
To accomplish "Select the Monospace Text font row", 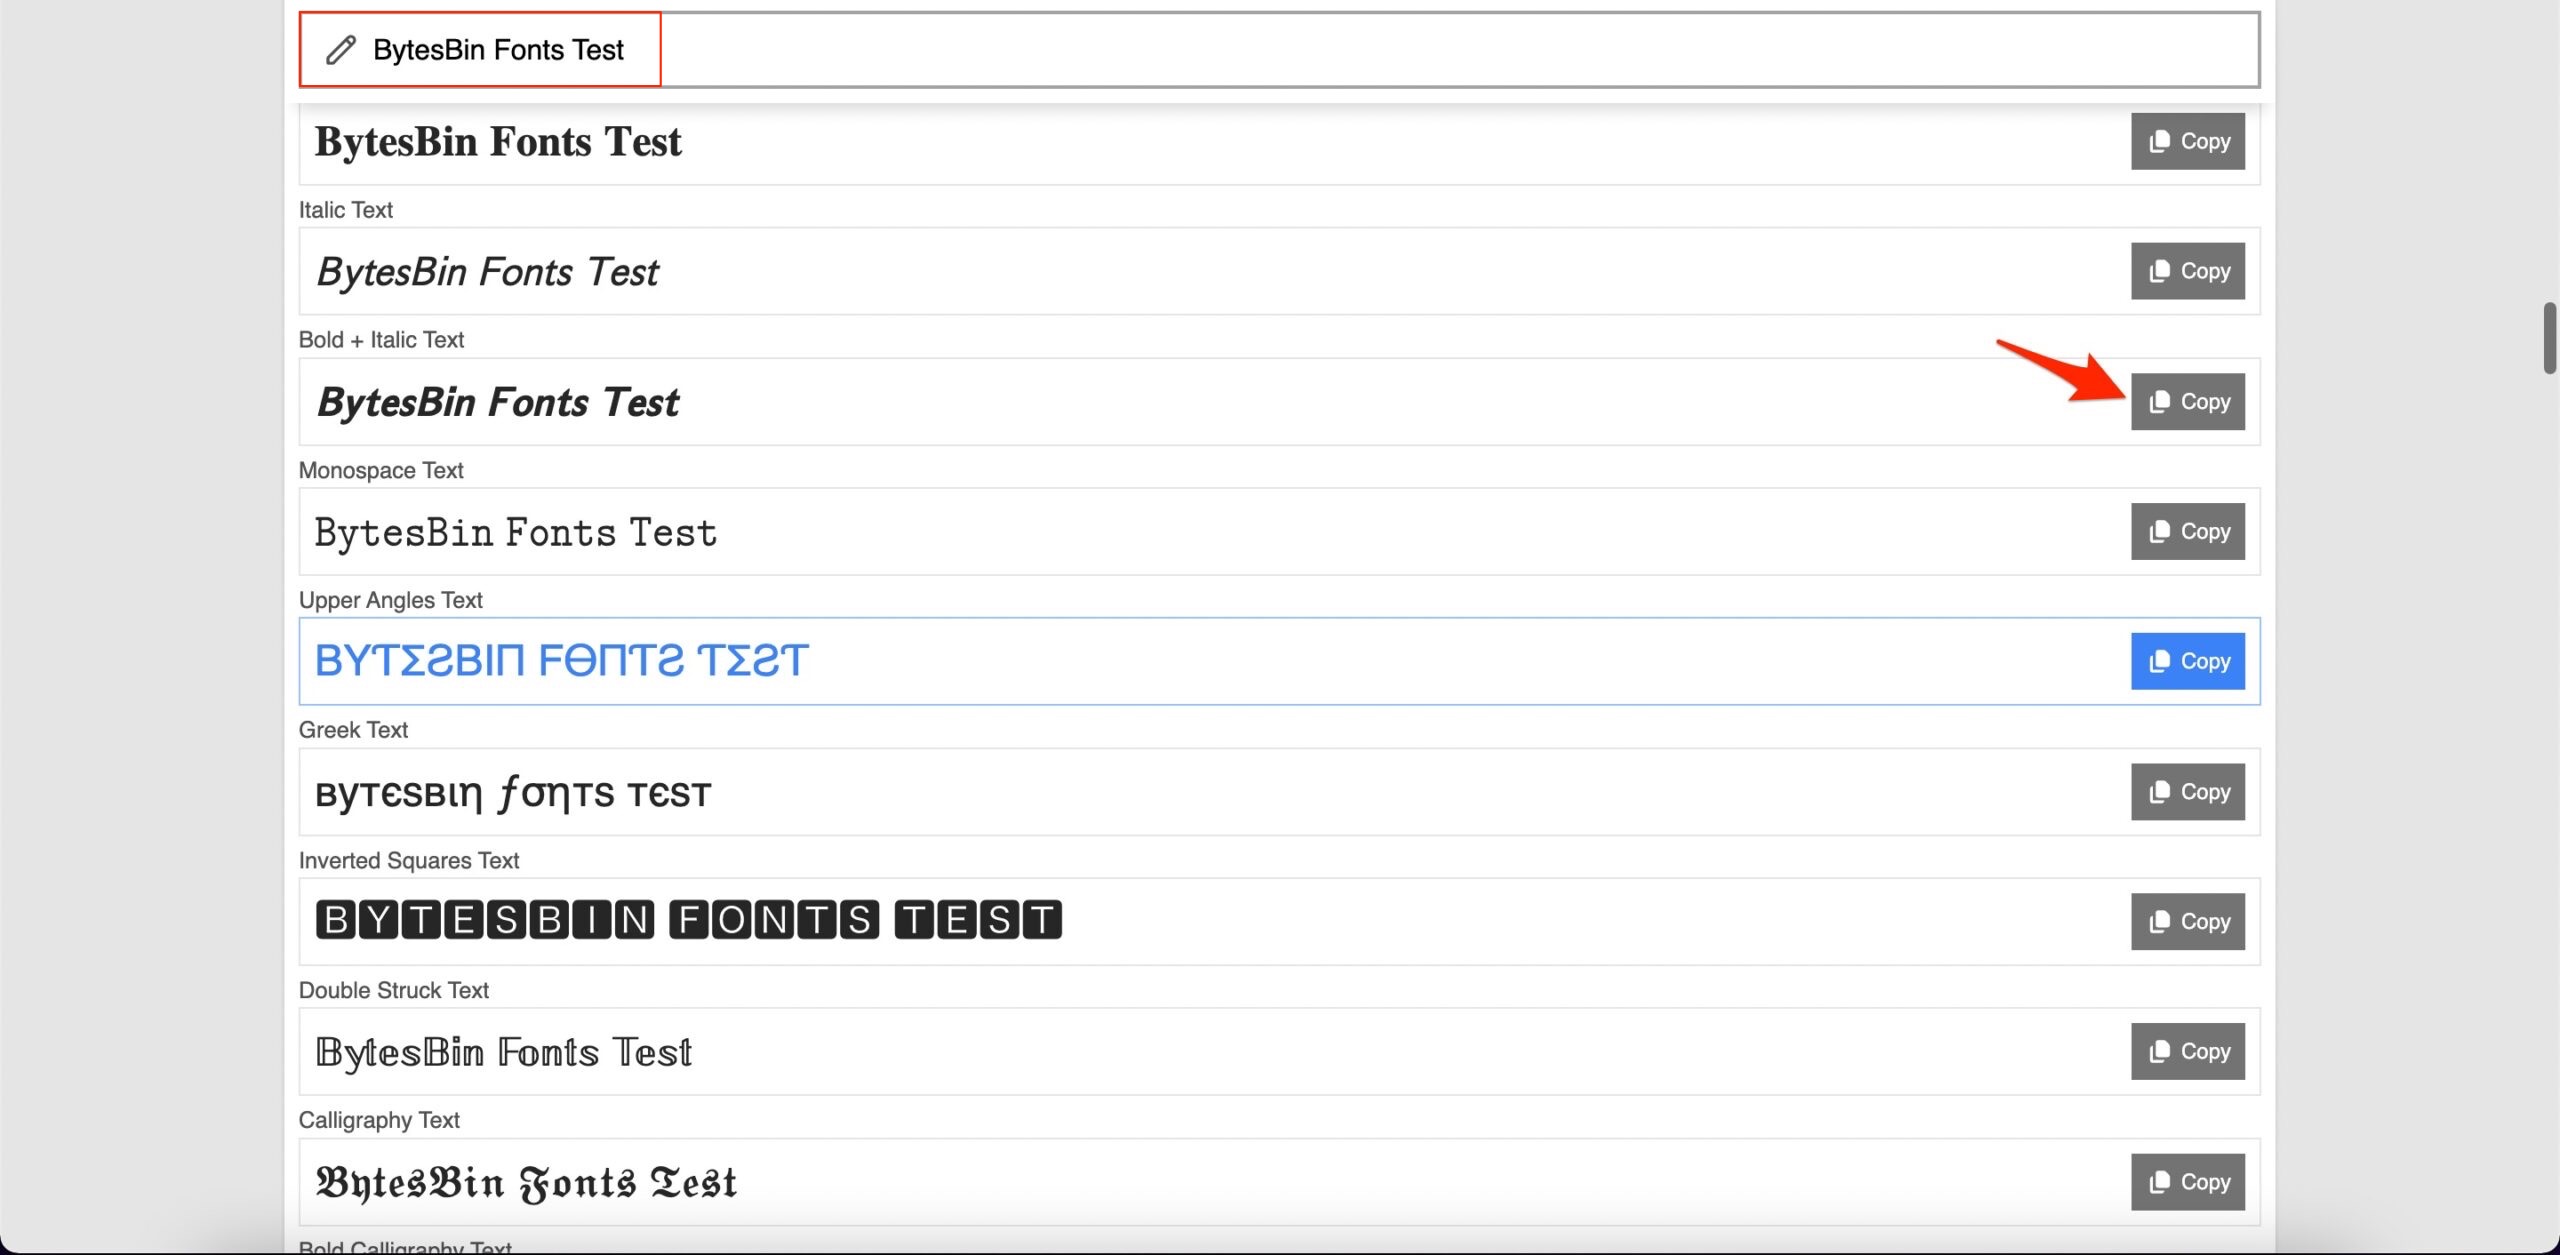I will click(1280, 530).
